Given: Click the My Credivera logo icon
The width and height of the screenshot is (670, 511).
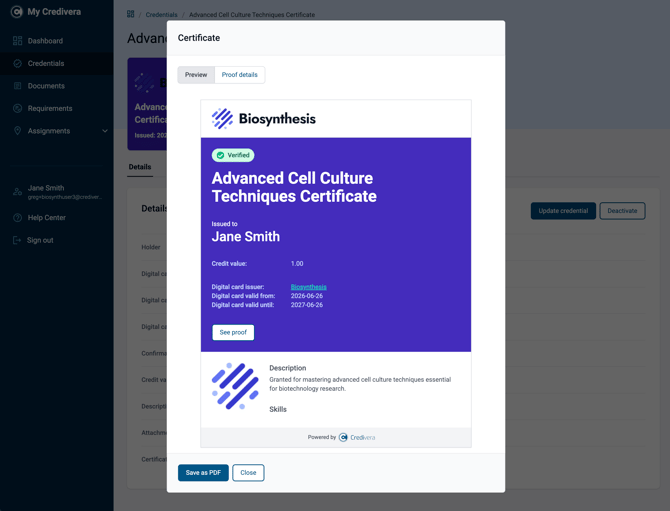Looking at the screenshot, I should click(x=17, y=12).
